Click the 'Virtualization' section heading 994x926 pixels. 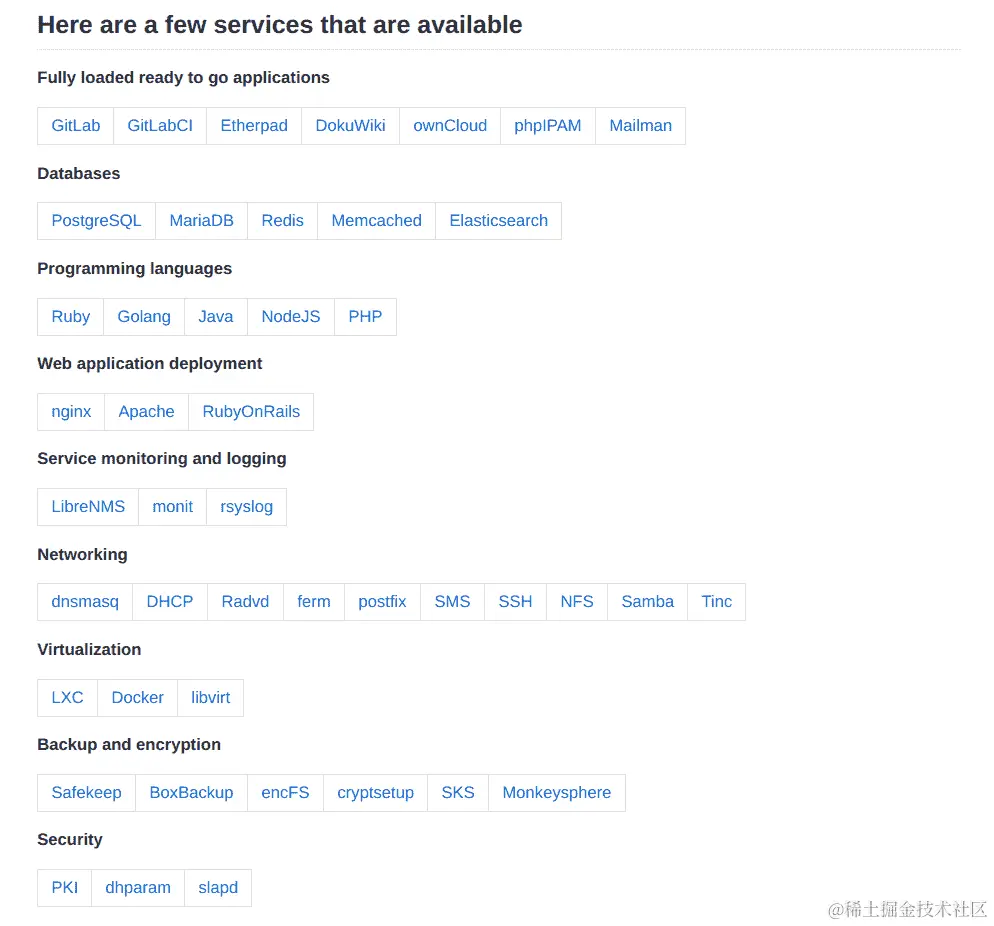pyautogui.click(x=89, y=650)
